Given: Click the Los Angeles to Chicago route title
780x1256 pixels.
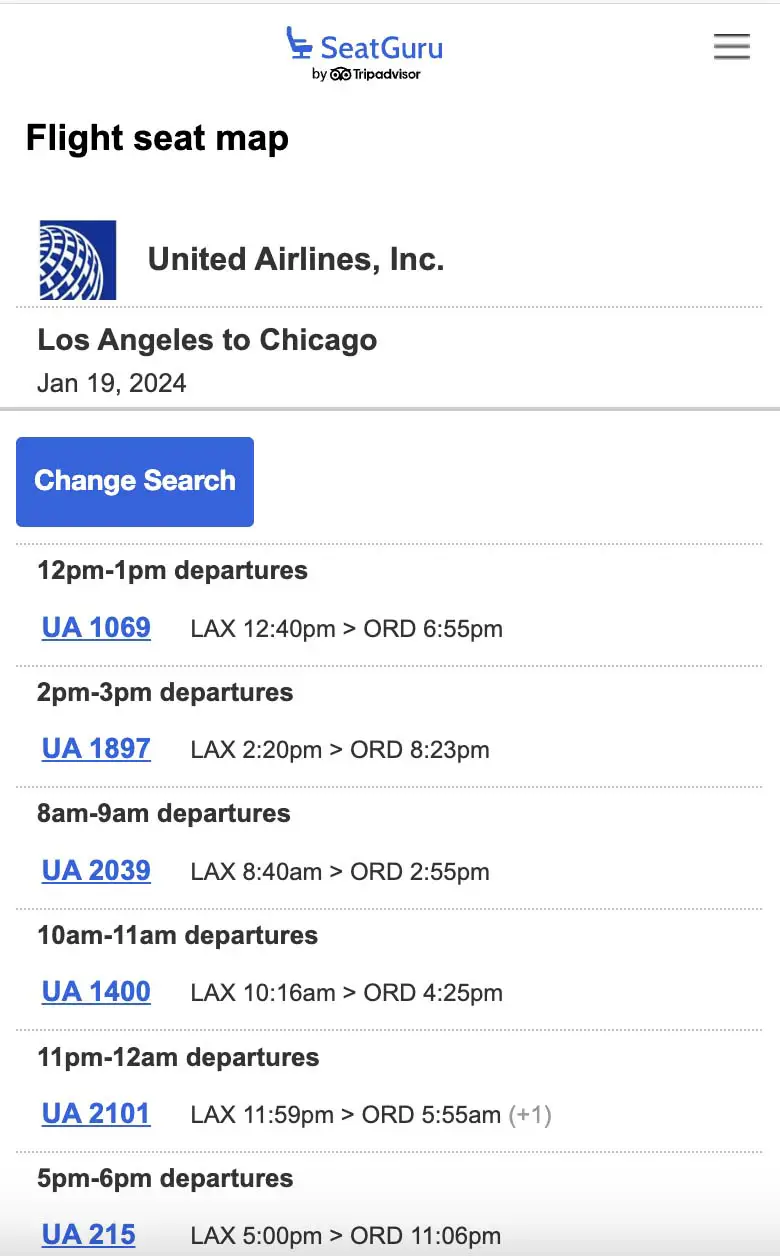Looking at the screenshot, I should point(207,340).
